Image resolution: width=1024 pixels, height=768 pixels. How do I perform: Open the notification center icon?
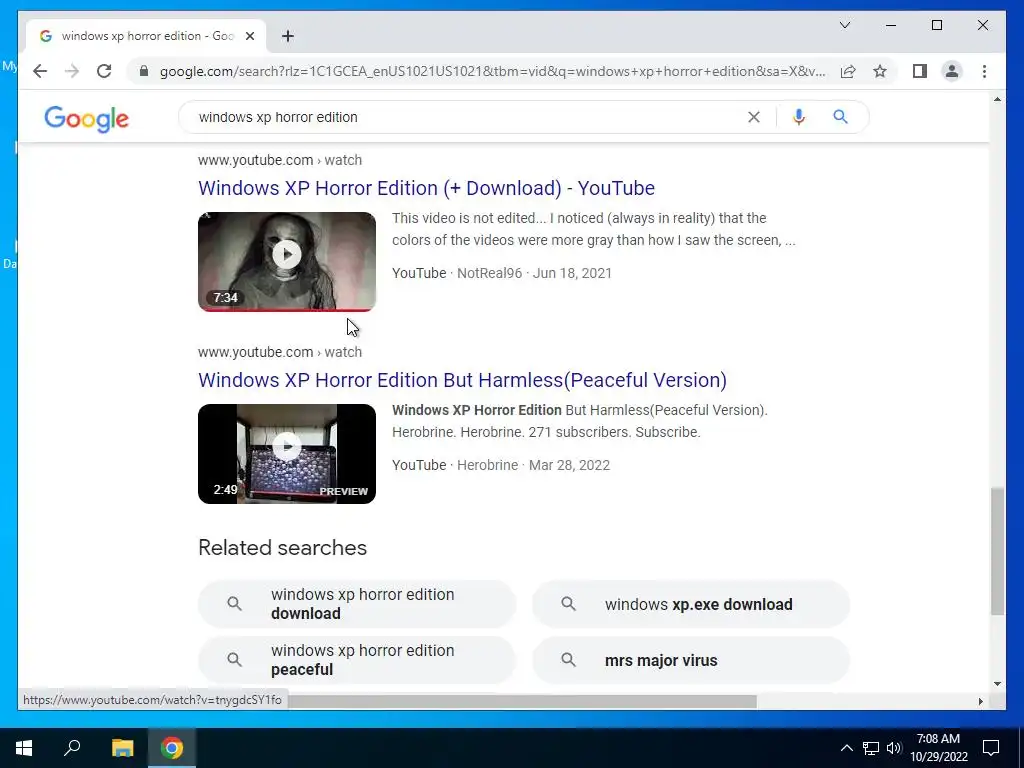(991, 748)
